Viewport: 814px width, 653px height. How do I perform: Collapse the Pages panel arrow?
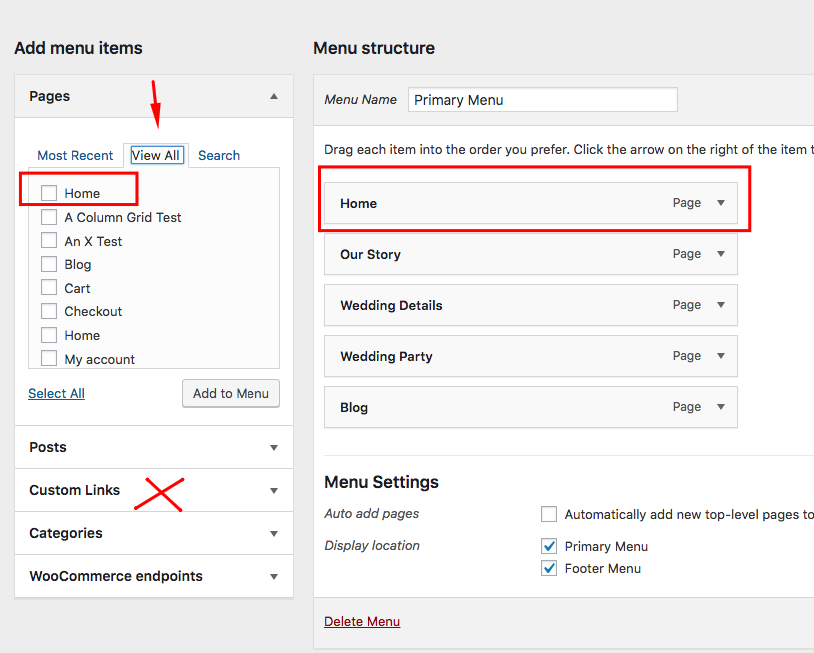tap(274, 97)
